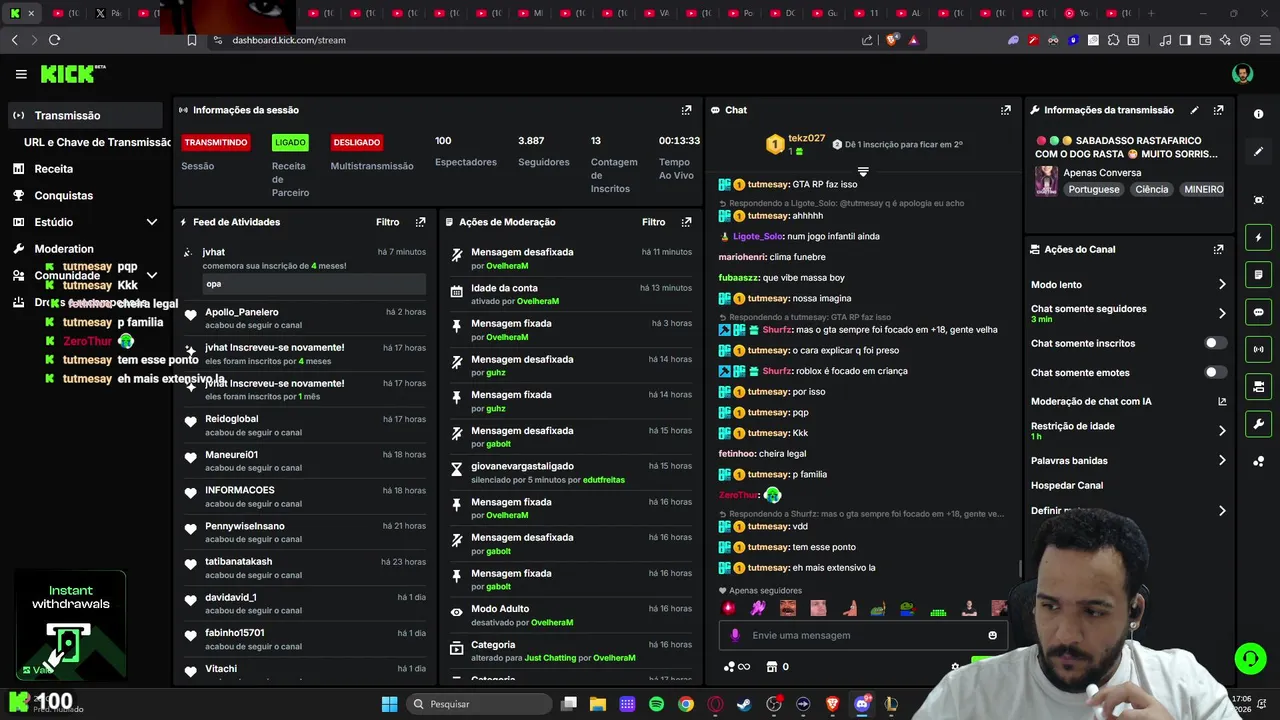This screenshot has height=720, width=1280.
Task: Open Moderation in the sidebar
Action: tap(64, 249)
